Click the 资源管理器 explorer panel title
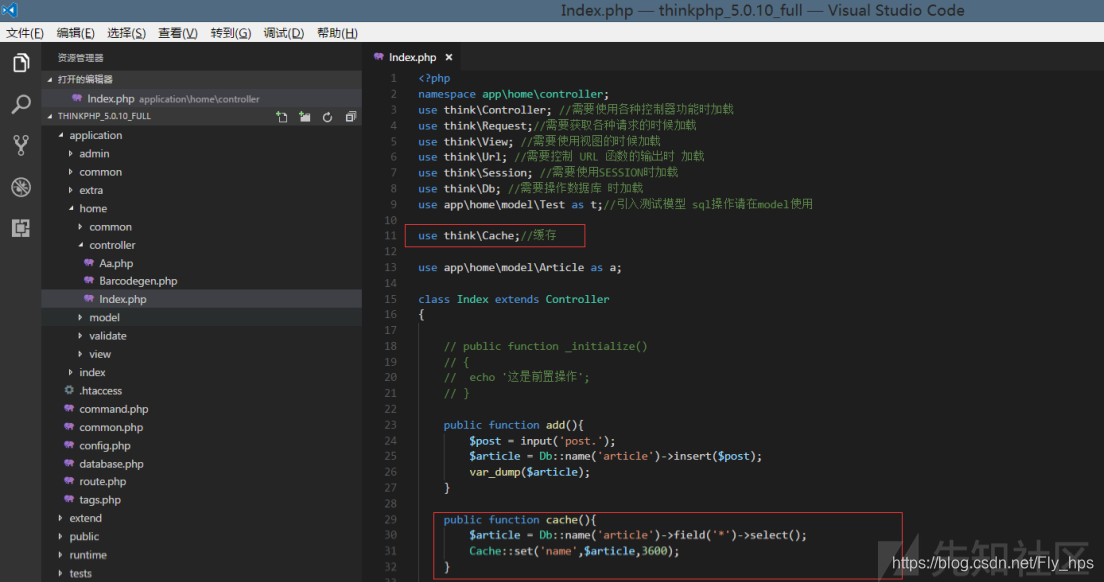Viewport: 1104px width, 582px height. point(80,58)
